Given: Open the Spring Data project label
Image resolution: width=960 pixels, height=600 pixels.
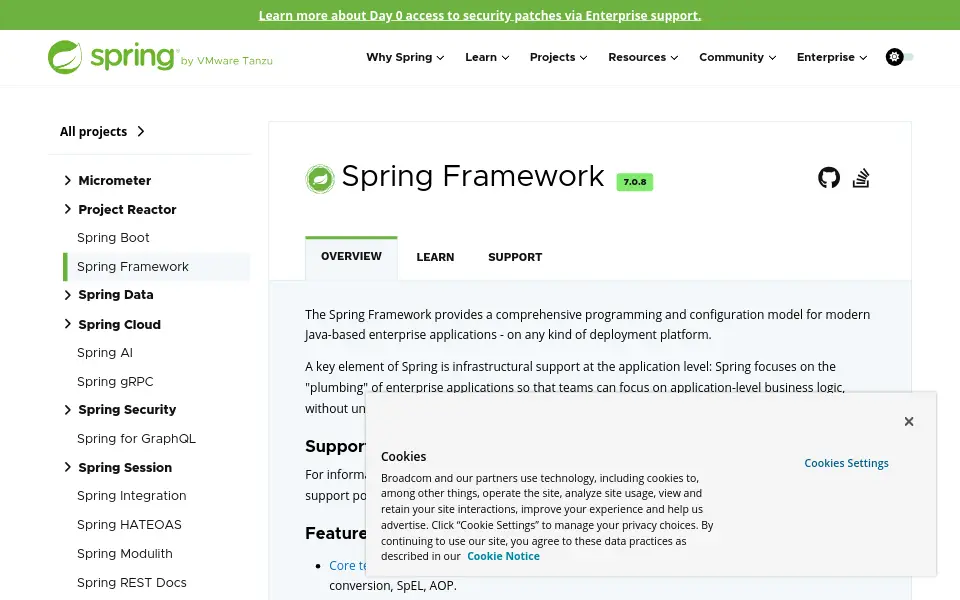Looking at the screenshot, I should click(116, 294).
